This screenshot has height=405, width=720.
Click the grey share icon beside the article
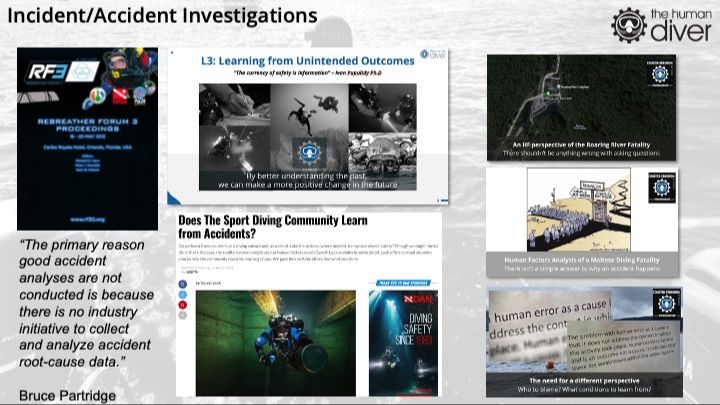tap(183, 315)
